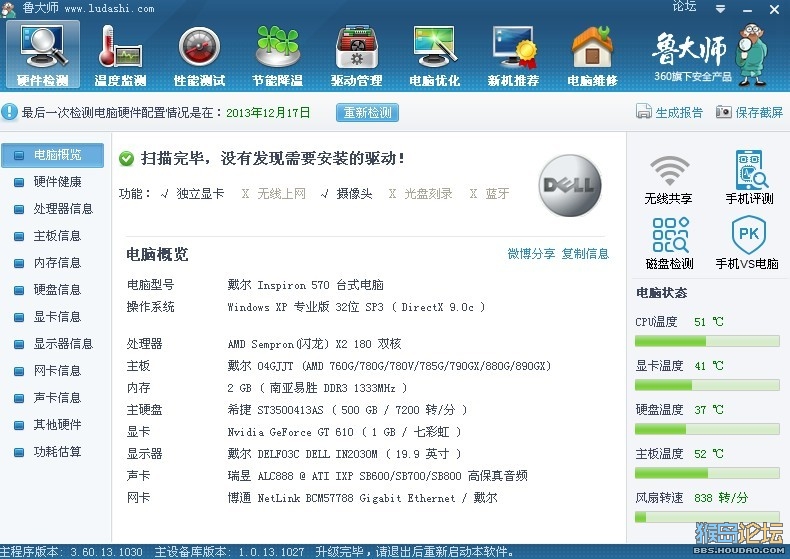
Task: Open 性能测试 performance test gauge icon
Action: click(x=200, y=54)
